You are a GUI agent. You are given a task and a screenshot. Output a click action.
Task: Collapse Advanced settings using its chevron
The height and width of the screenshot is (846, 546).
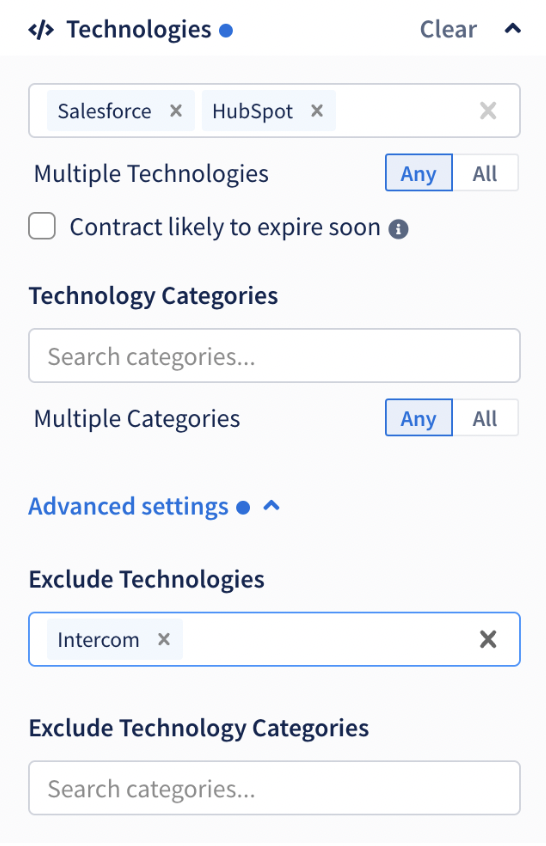pos(271,506)
